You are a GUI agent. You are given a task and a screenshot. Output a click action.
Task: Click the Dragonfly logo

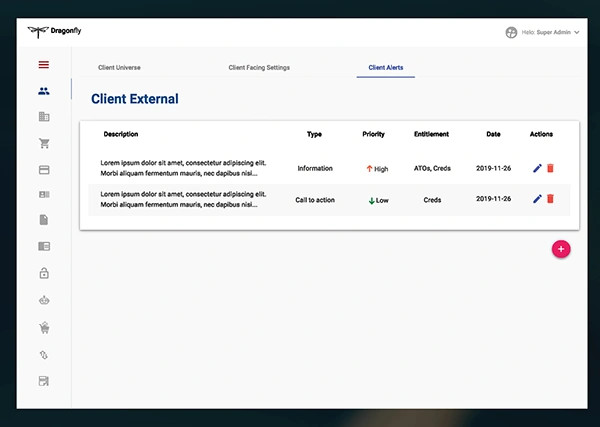54,31
